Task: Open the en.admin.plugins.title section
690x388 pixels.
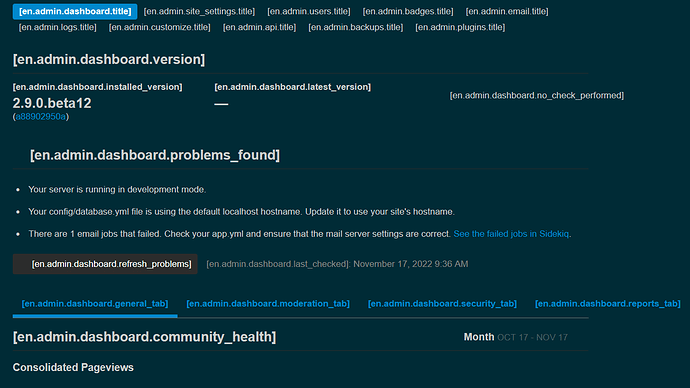Action: tap(460, 27)
